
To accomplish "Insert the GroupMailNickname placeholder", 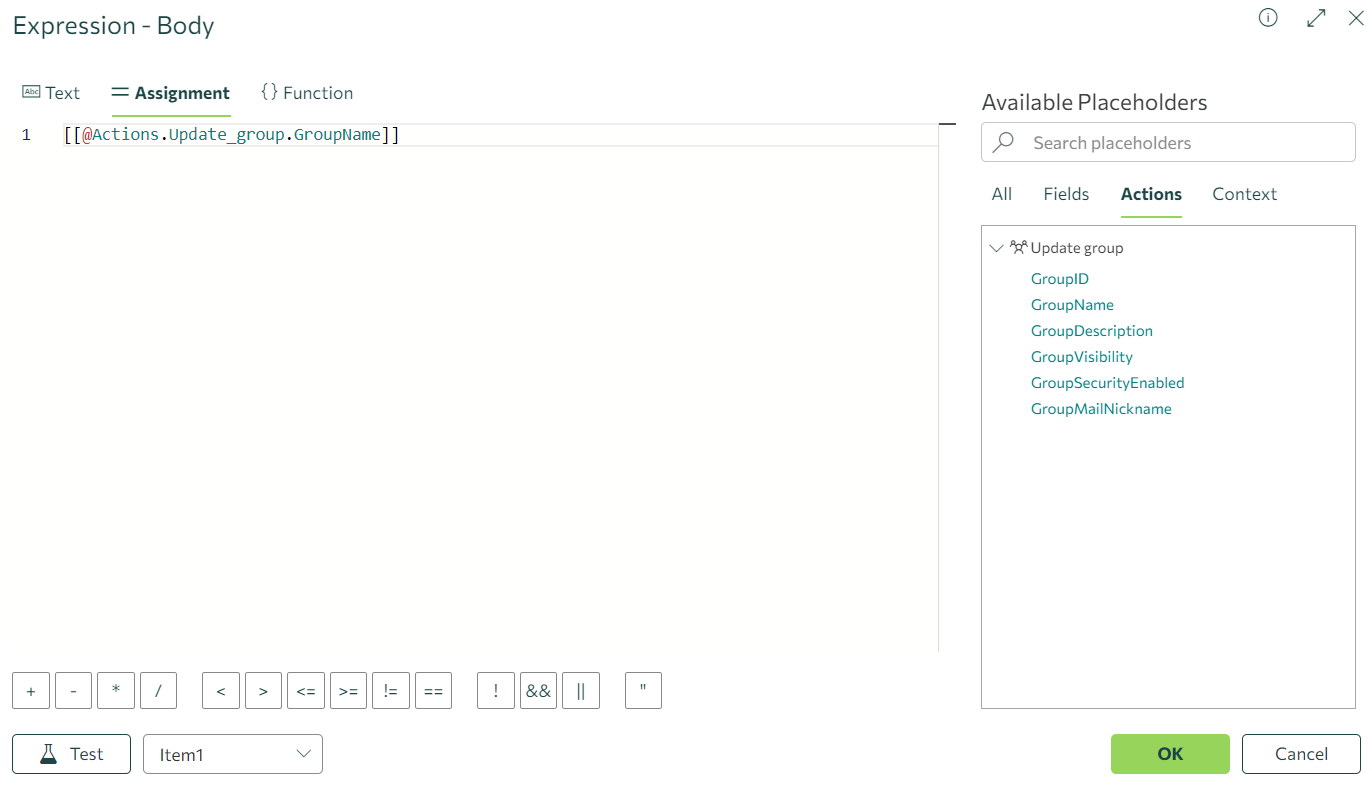I will pyautogui.click(x=1101, y=409).
